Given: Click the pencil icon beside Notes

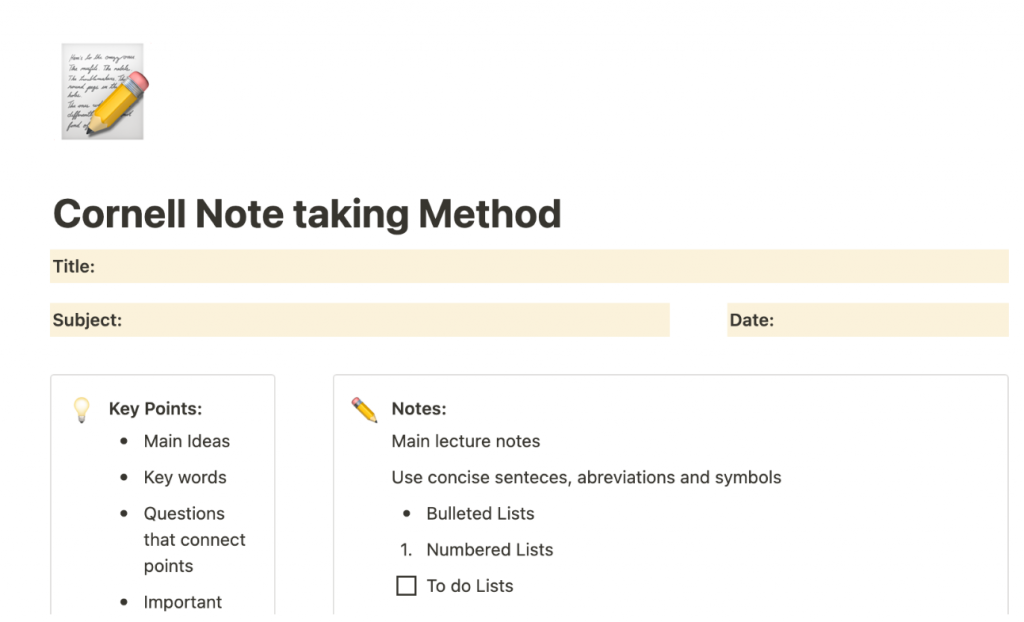Looking at the screenshot, I should coord(364,409).
